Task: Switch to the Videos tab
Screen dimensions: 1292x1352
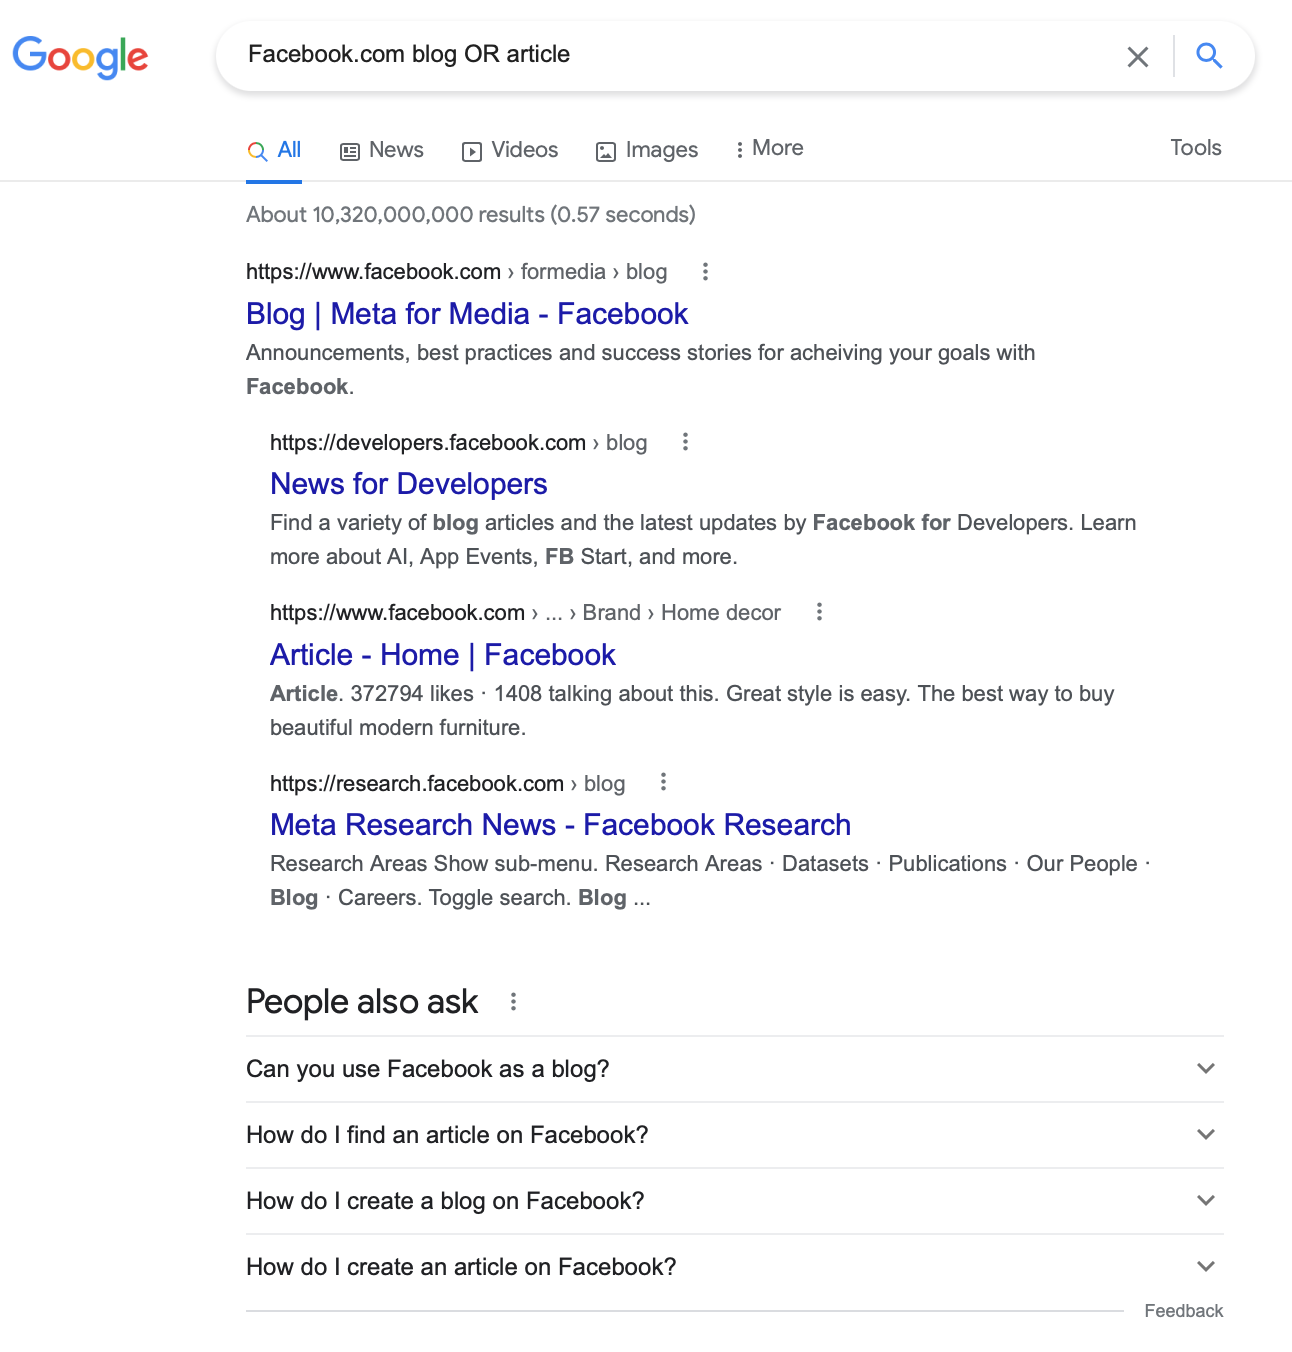Action: tap(510, 150)
